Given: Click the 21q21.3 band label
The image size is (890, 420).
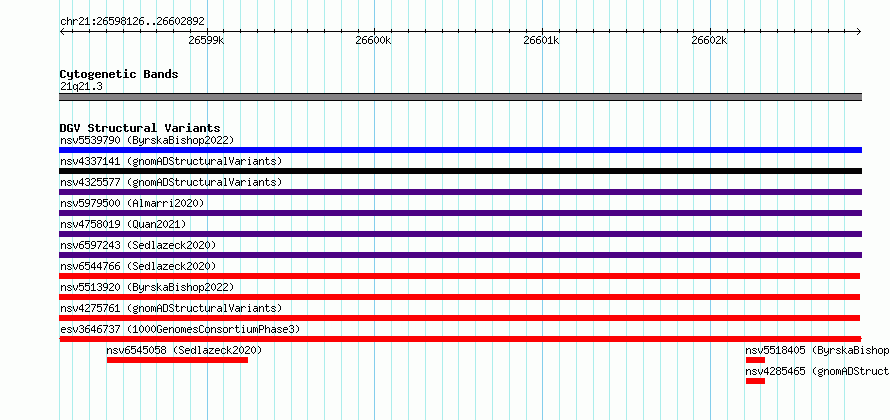Looking at the screenshot, I should point(81,87).
